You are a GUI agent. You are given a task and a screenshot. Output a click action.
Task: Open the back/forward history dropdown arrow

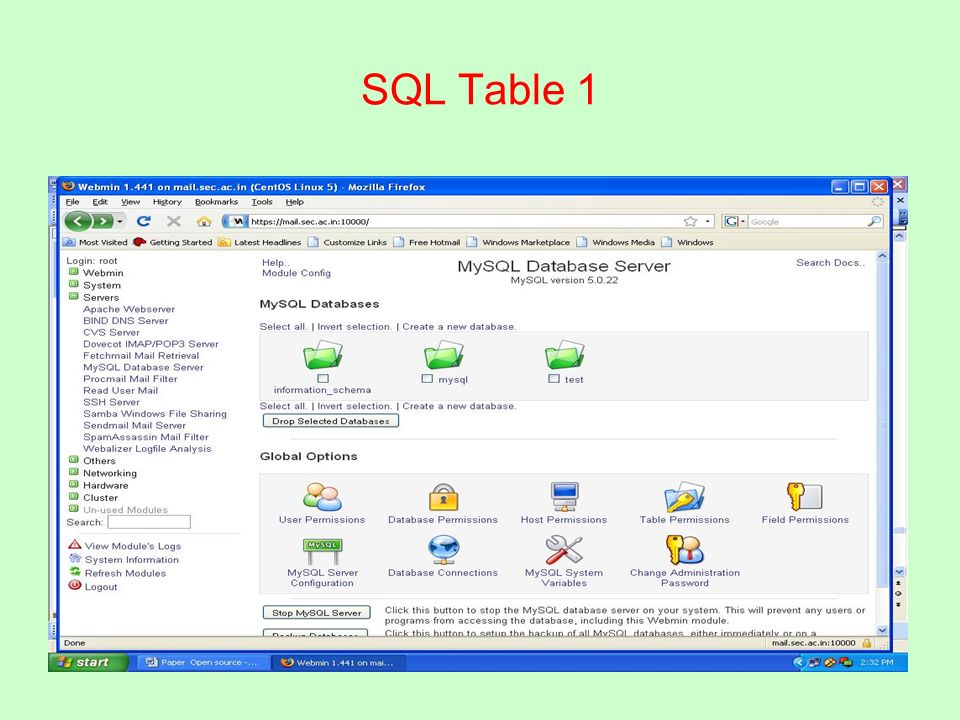point(120,221)
